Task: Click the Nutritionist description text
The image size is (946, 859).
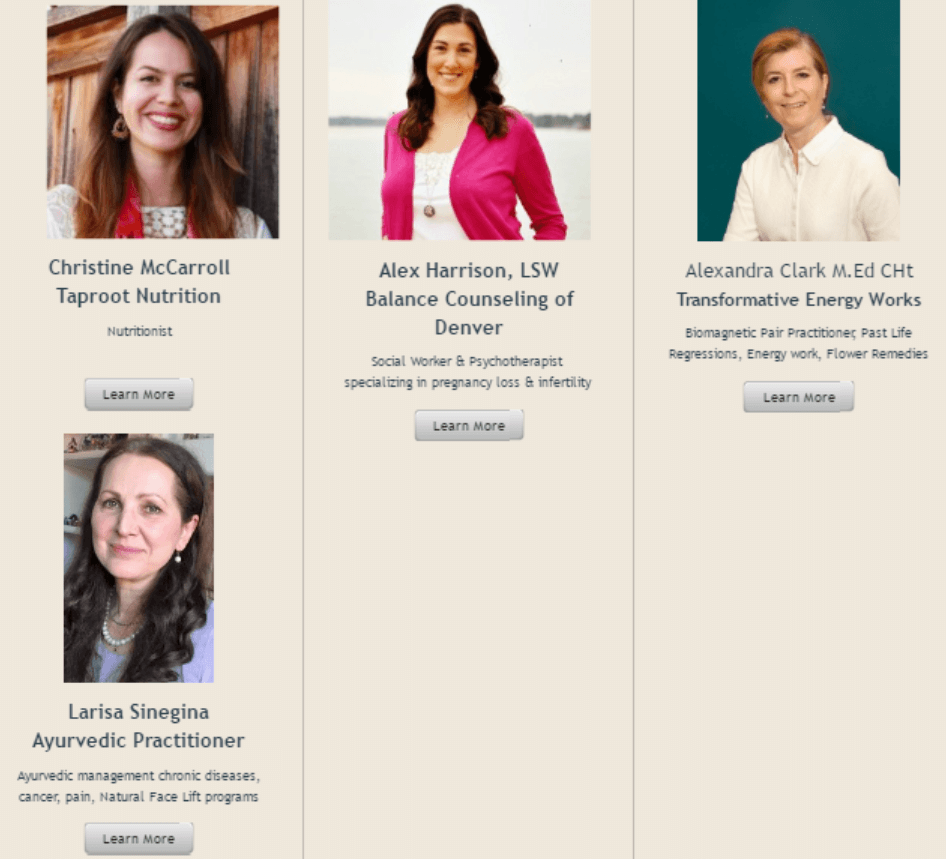Action: coord(139,331)
